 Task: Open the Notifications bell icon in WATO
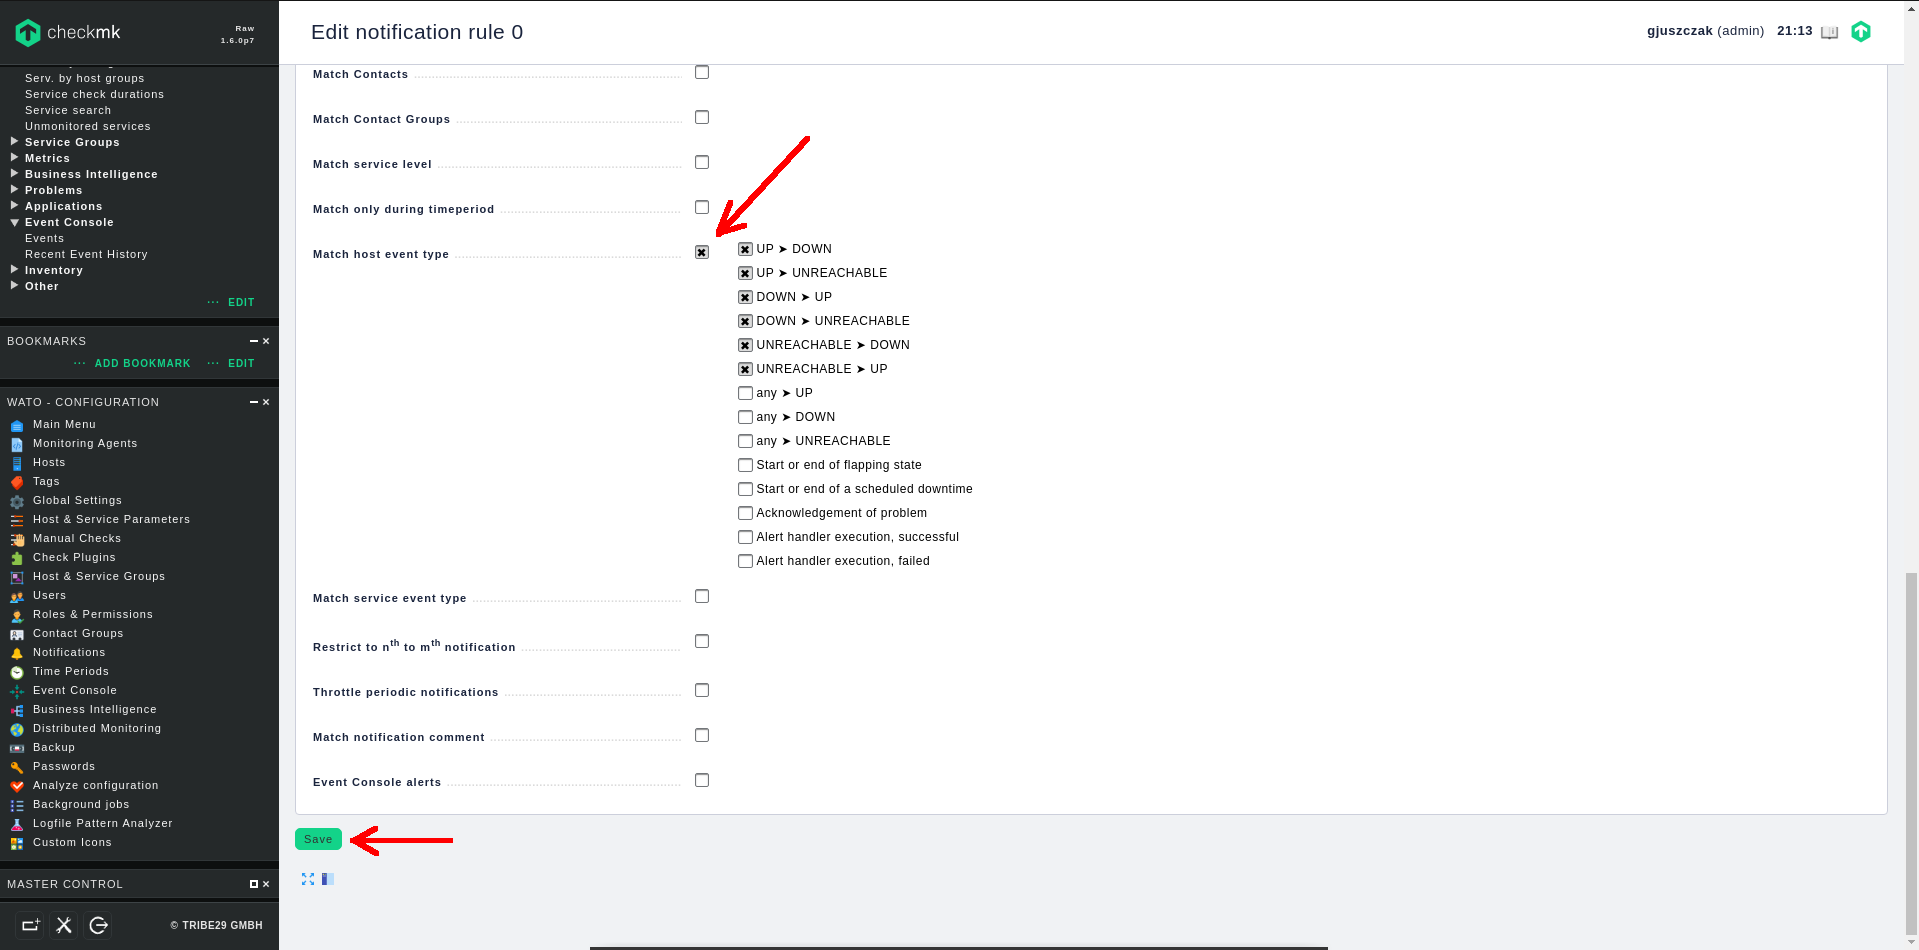(17, 653)
